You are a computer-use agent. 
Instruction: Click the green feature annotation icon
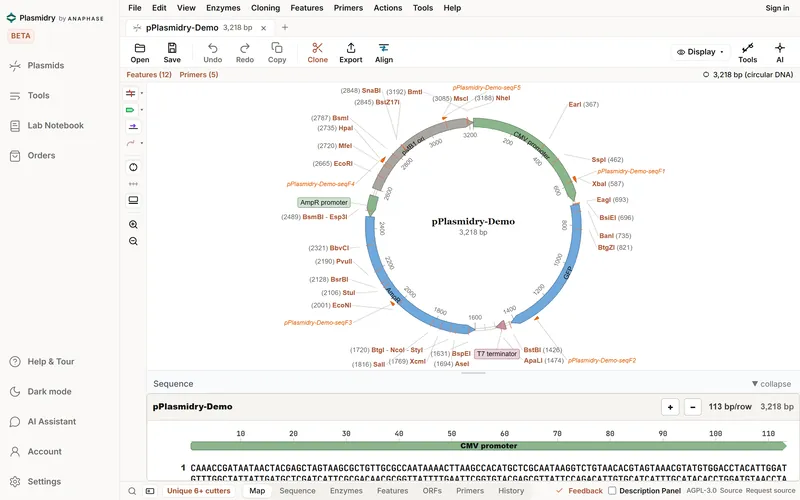coord(131,110)
